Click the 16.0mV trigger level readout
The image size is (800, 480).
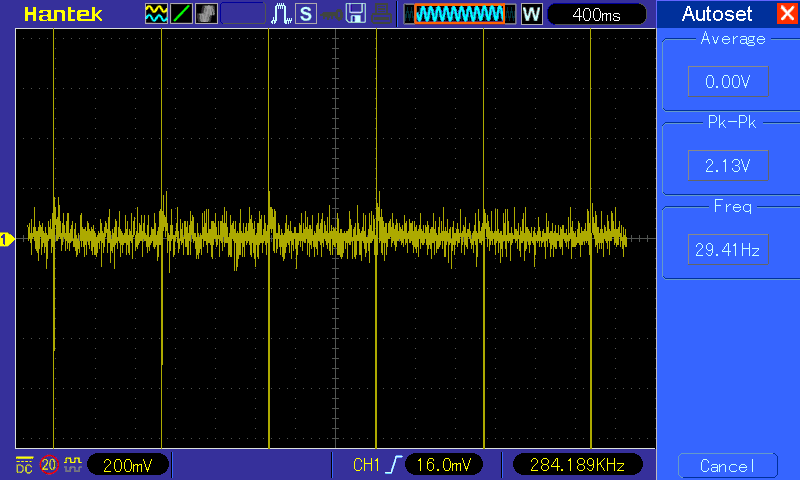[443, 465]
